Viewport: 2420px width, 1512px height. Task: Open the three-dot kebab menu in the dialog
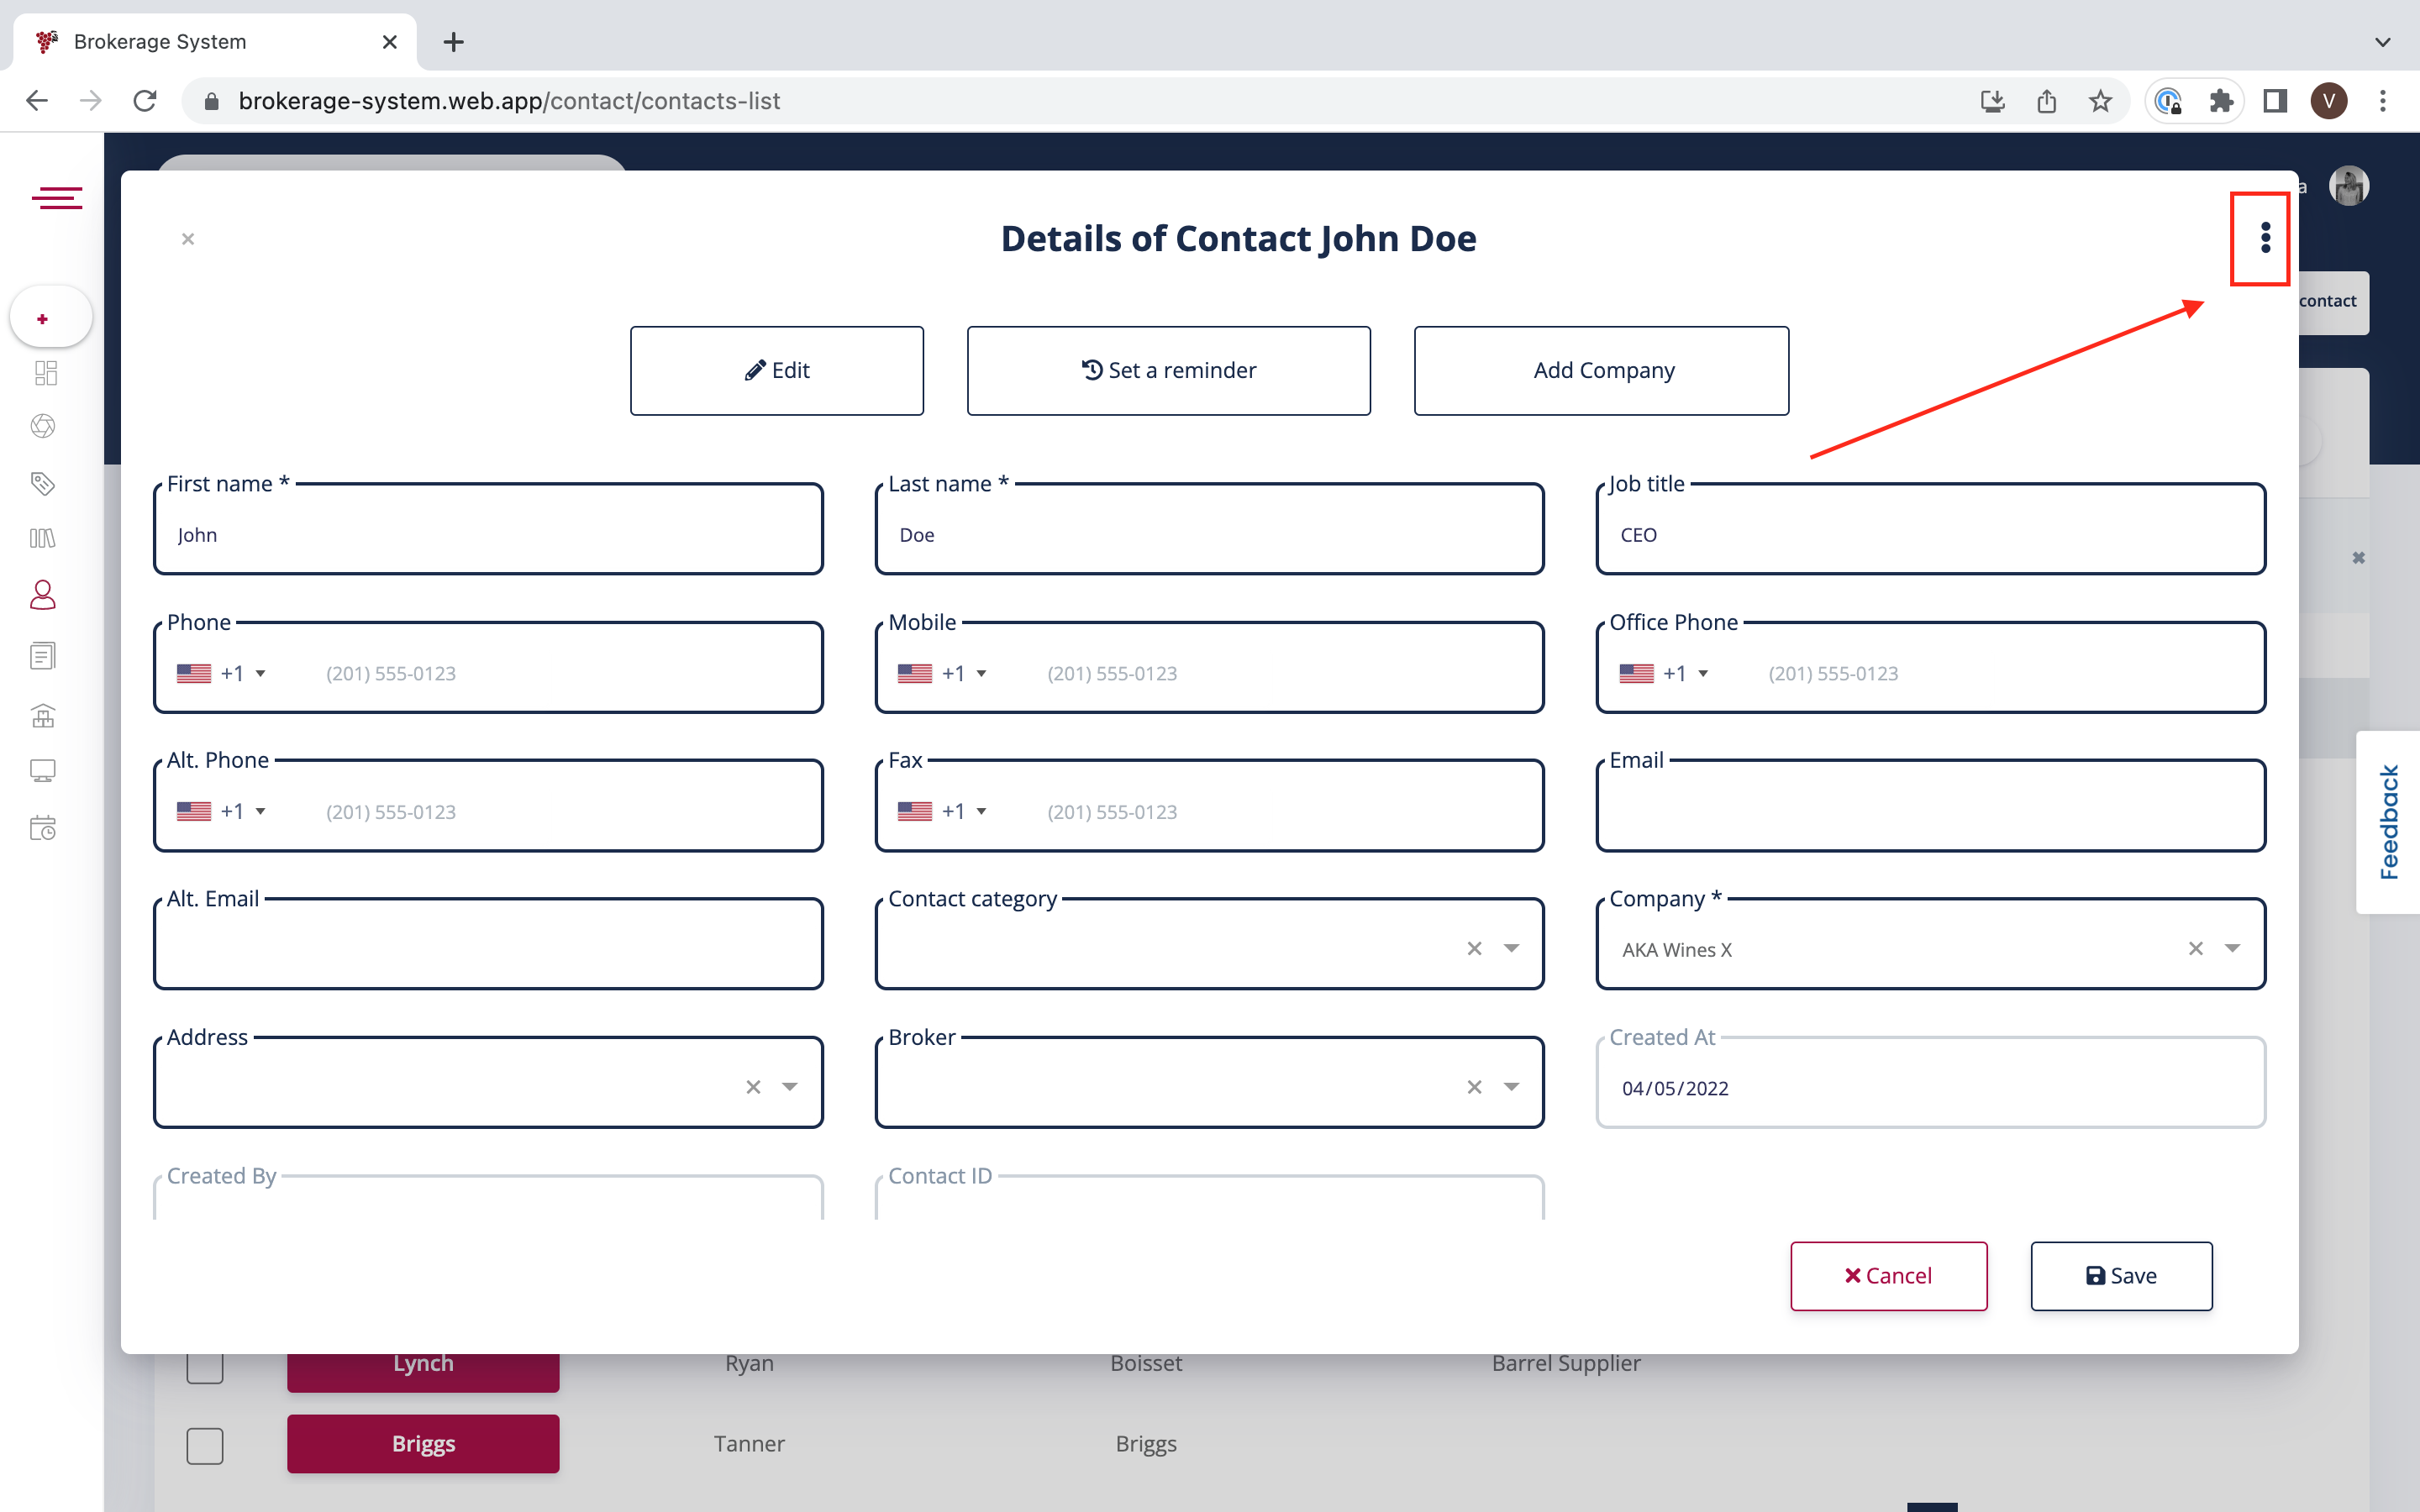(x=2265, y=238)
